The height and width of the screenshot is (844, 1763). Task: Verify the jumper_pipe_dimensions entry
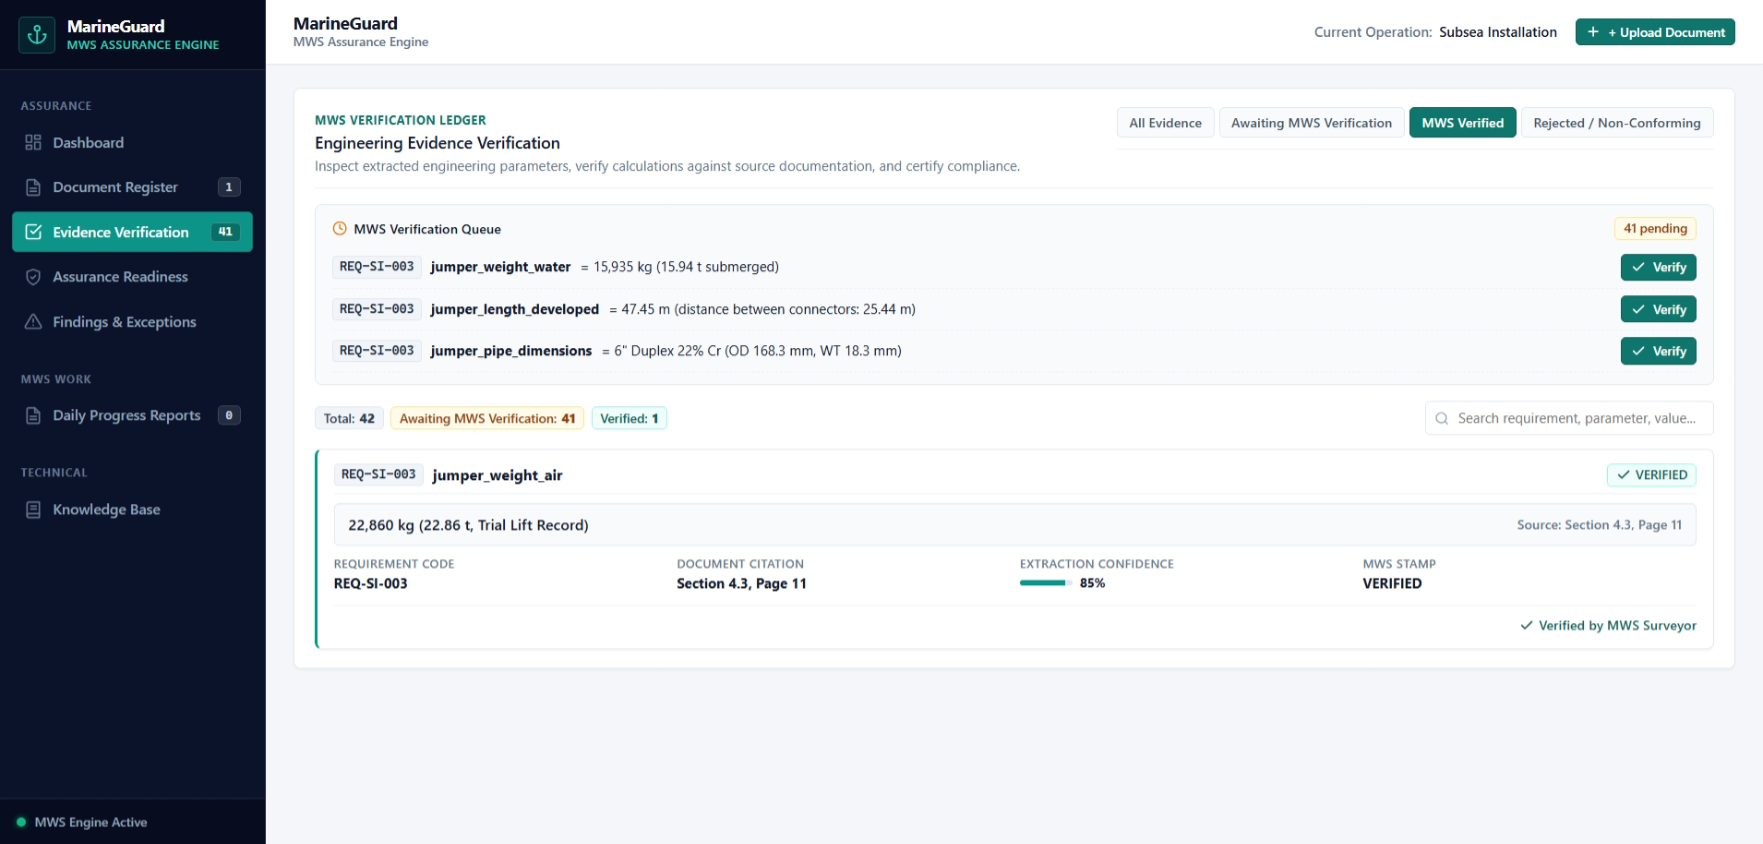click(x=1658, y=351)
